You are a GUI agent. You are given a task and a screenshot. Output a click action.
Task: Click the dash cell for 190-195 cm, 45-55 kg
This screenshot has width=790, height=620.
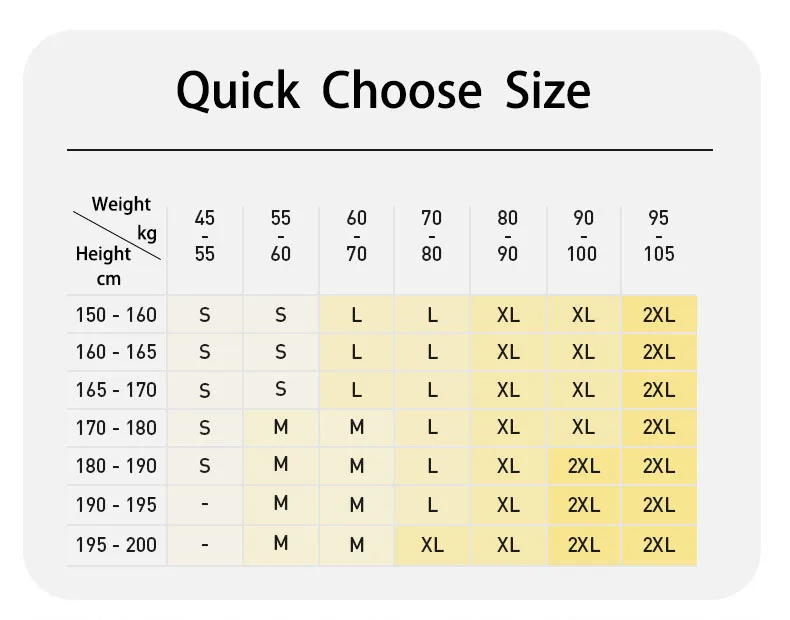205,504
